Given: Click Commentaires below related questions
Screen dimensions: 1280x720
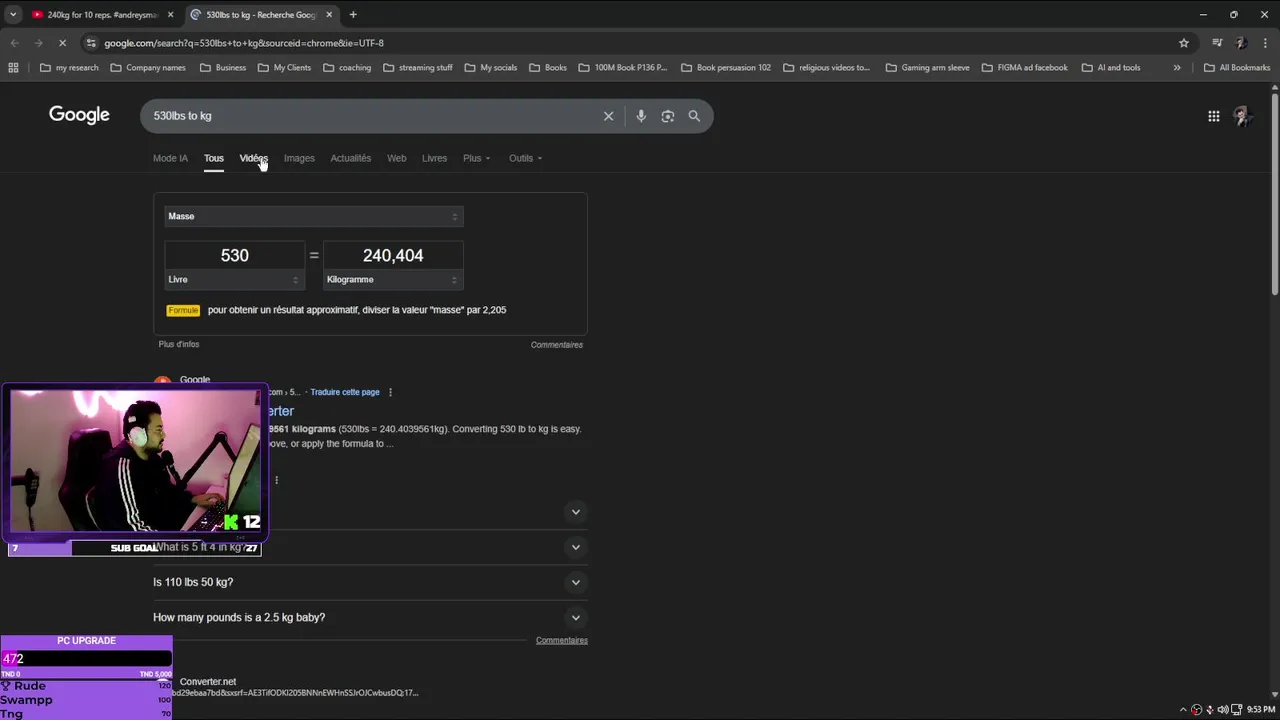Looking at the screenshot, I should coord(562,640).
